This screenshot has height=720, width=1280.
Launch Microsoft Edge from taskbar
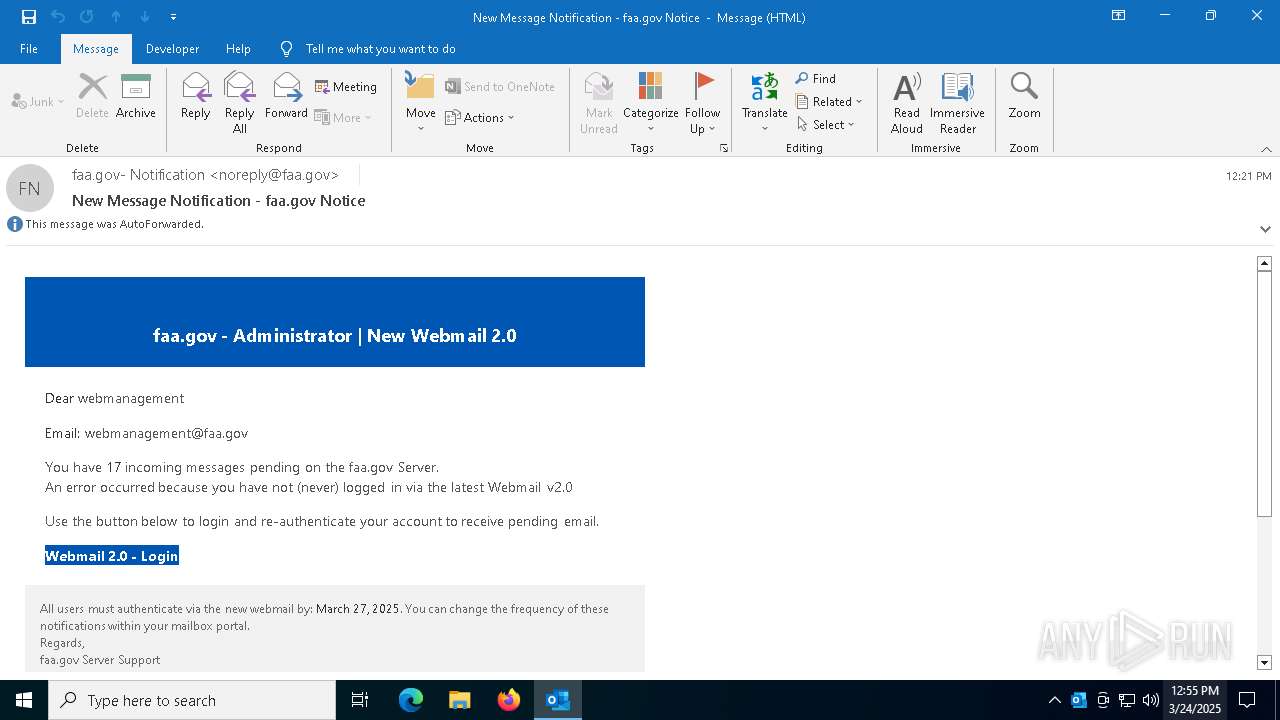click(x=411, y=700)
